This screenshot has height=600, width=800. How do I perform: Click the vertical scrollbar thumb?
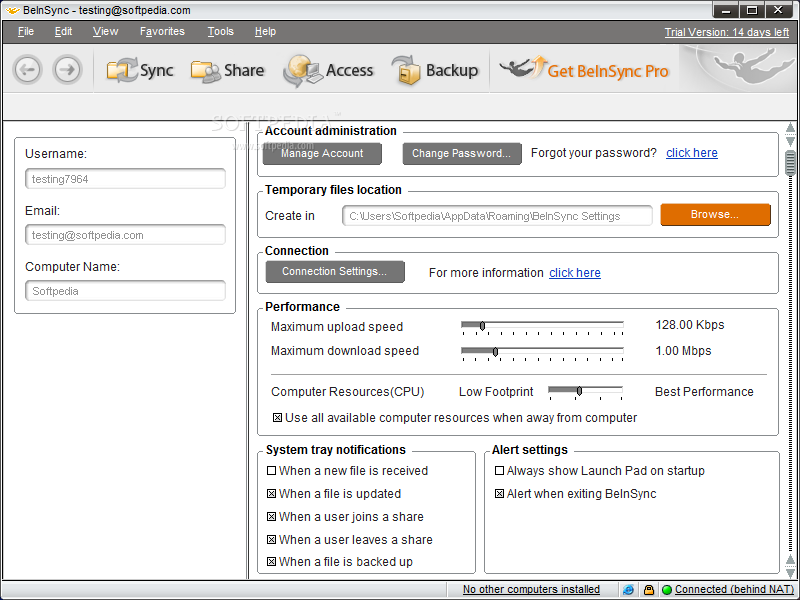[x=790, y=163]
